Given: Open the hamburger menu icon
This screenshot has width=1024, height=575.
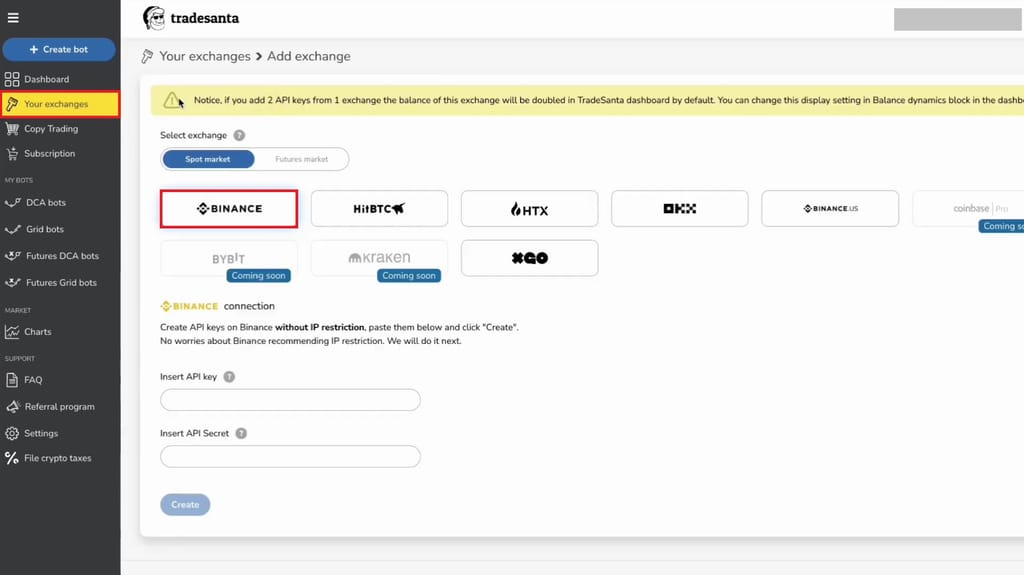Looking at the screenshot, I should coord(13,18).
